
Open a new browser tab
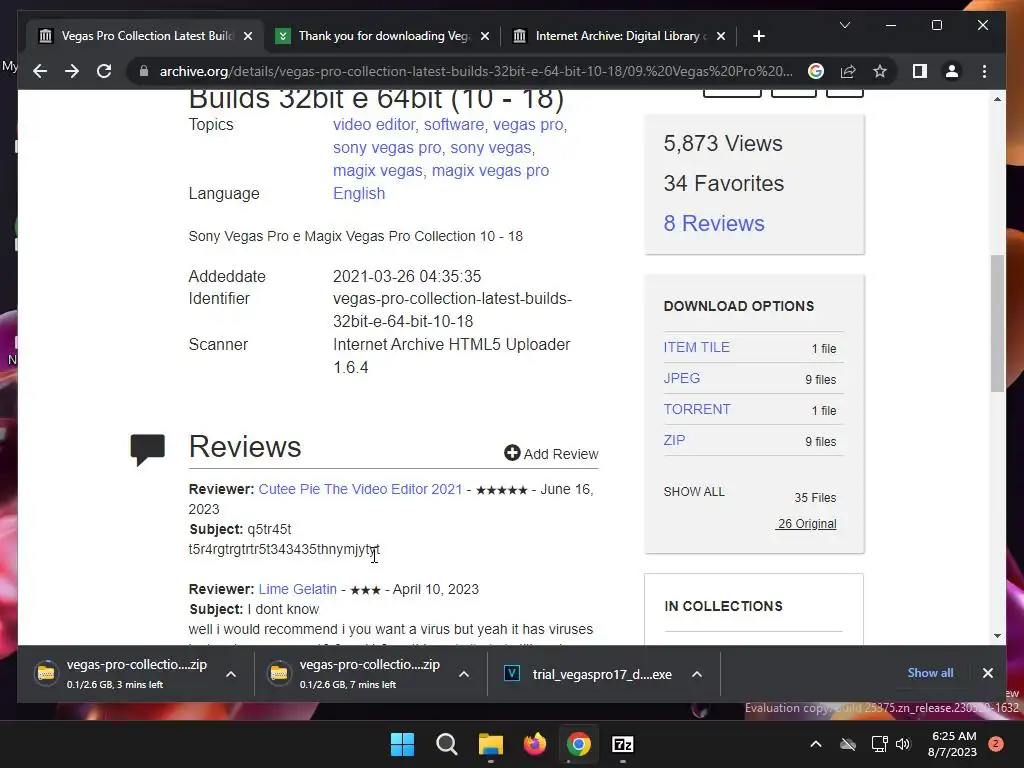[758, 36]
